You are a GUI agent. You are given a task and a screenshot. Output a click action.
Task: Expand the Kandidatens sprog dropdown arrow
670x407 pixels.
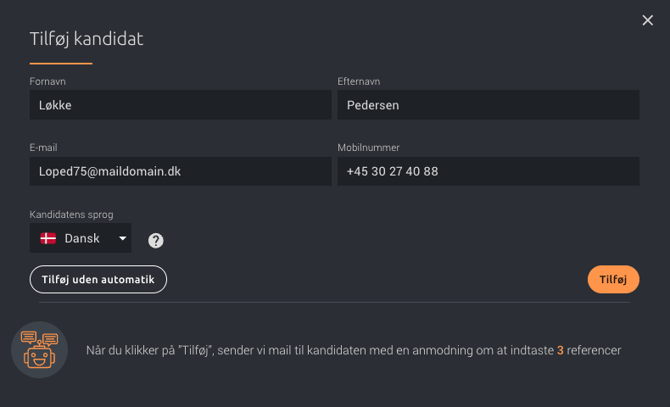[x=123, y=238]
